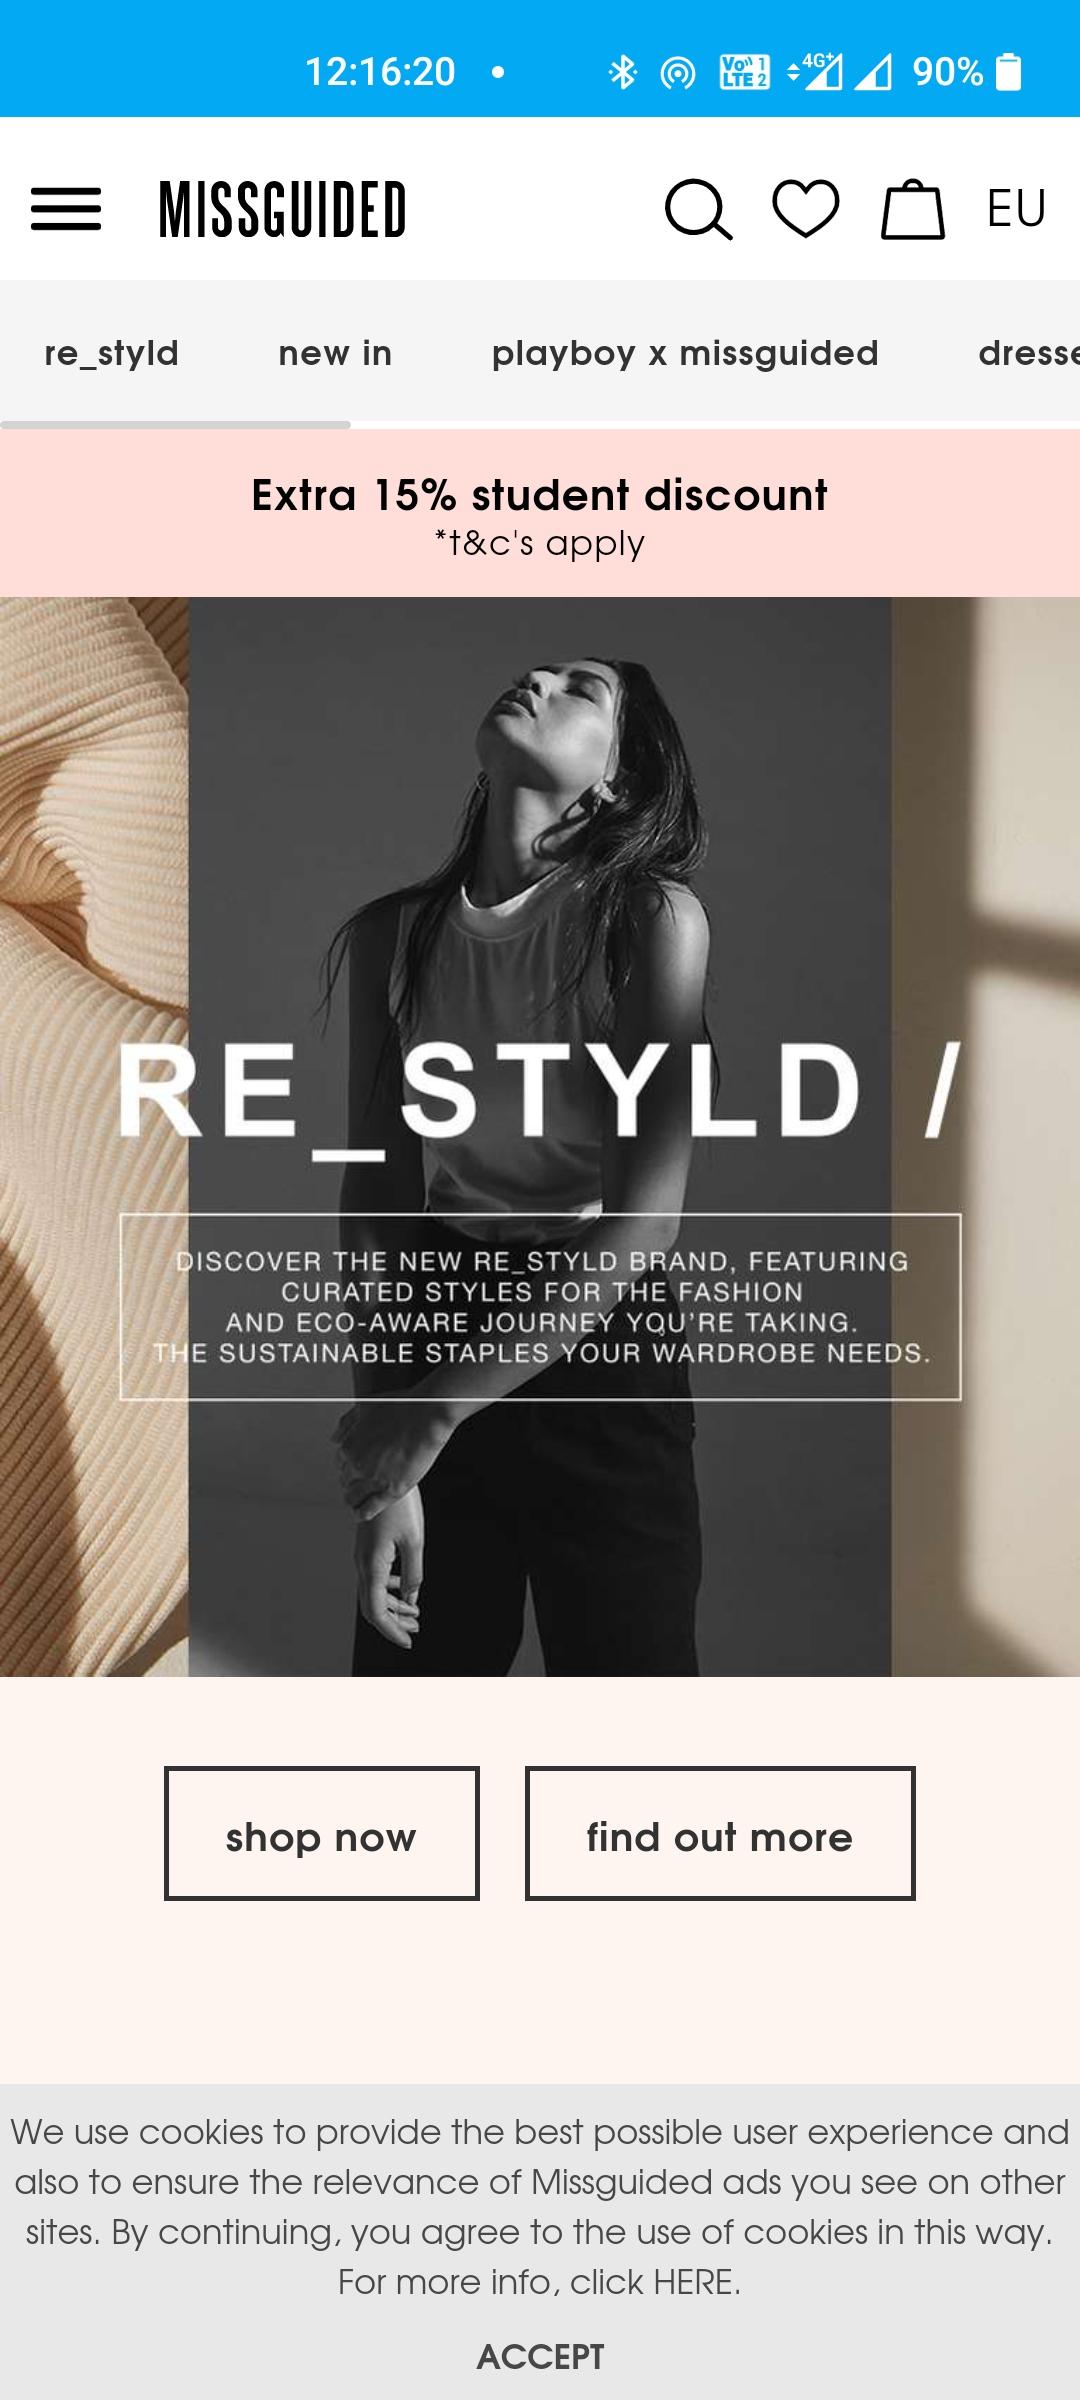This screenshot has width=1080, height=2400.
Task: Click the find out more button
Action: click(x=720, y=1833)
